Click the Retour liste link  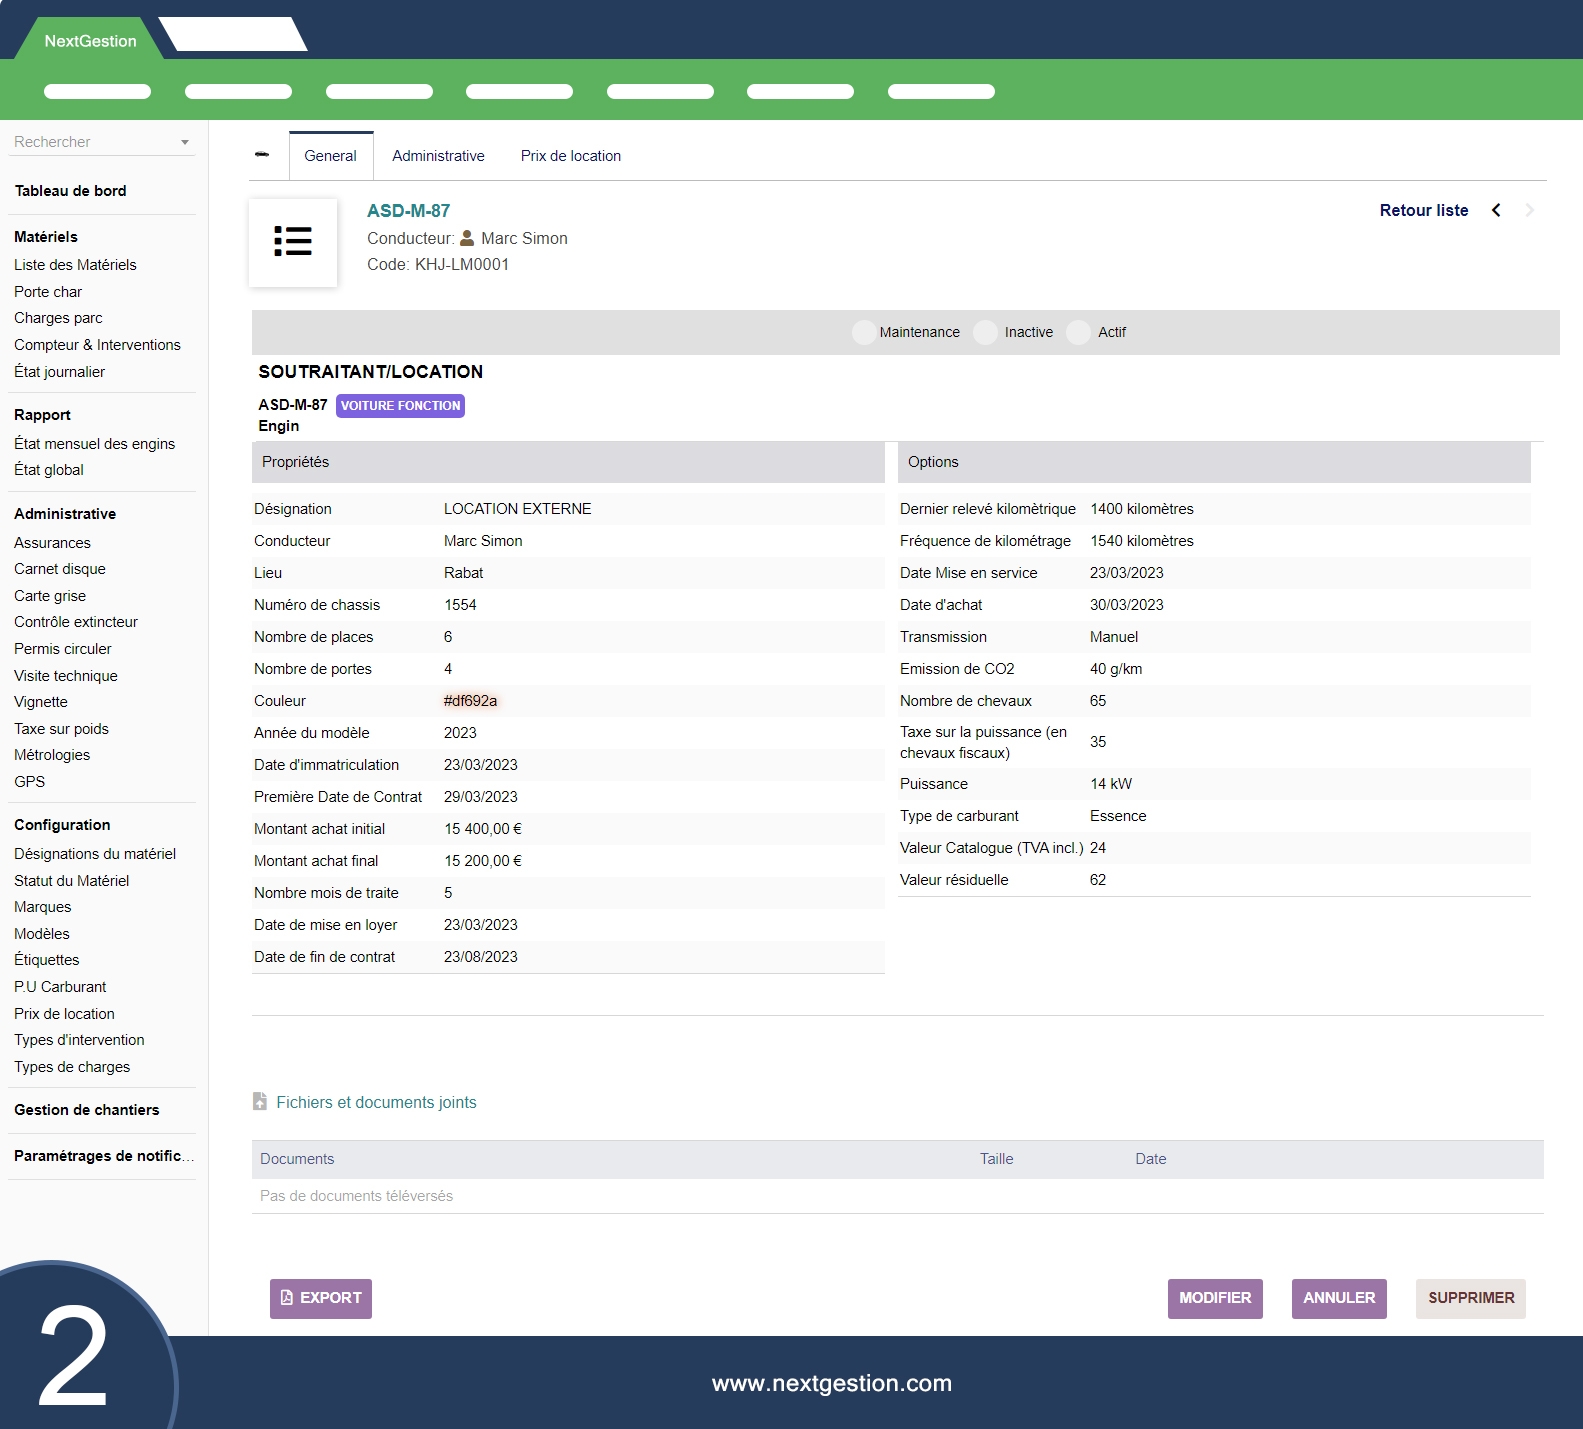click(1423, 210)
